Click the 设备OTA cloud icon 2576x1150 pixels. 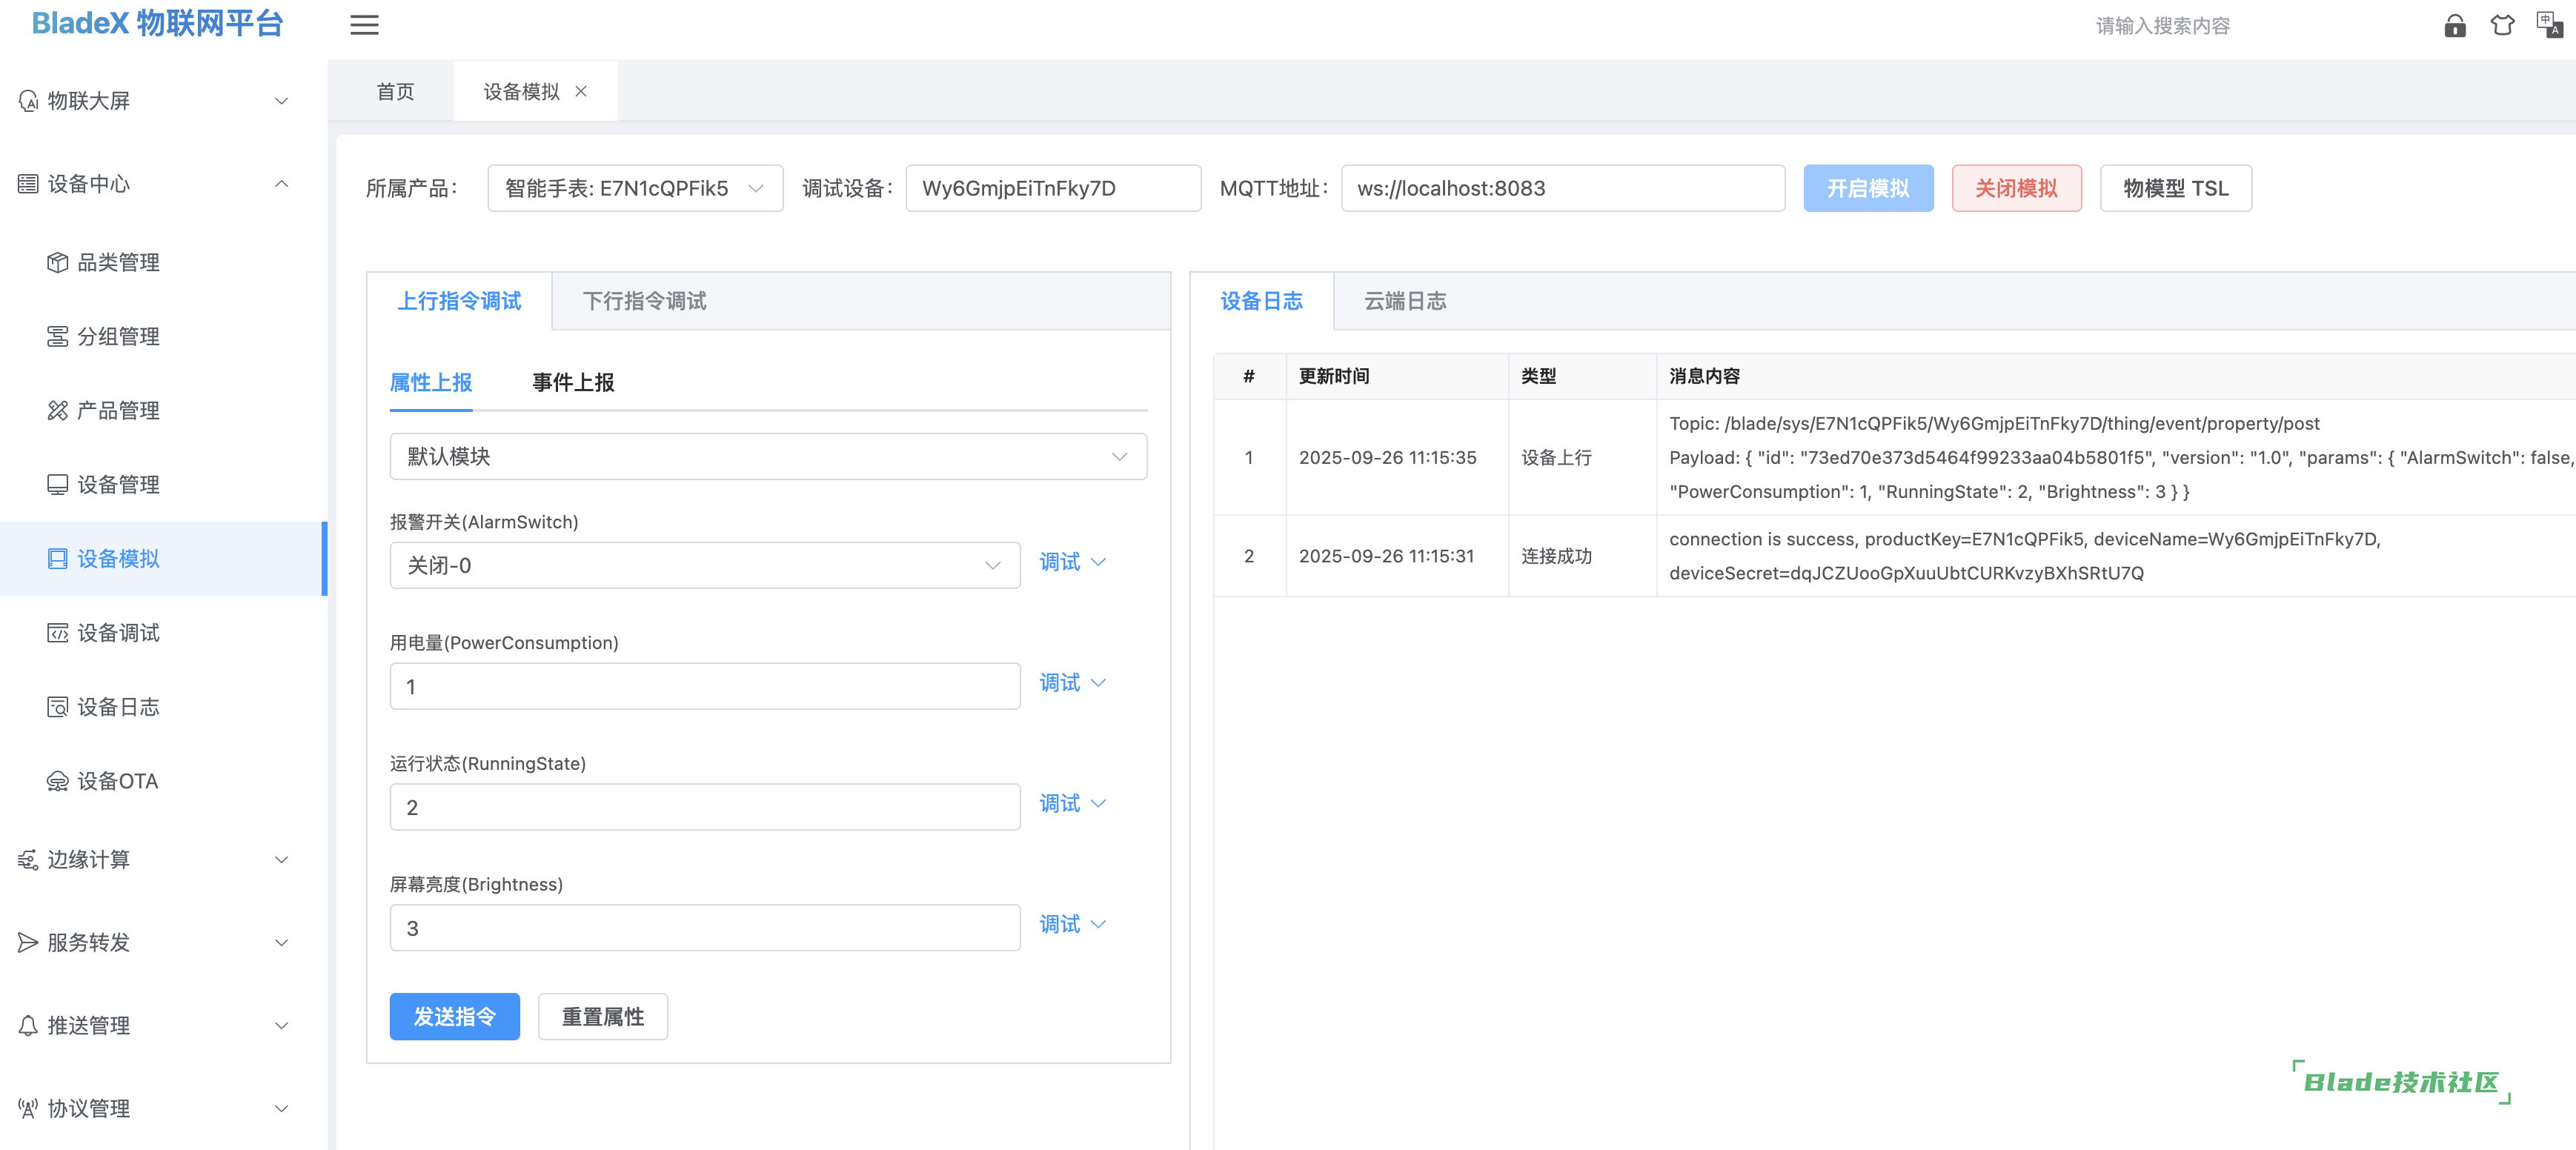[57, 780]
